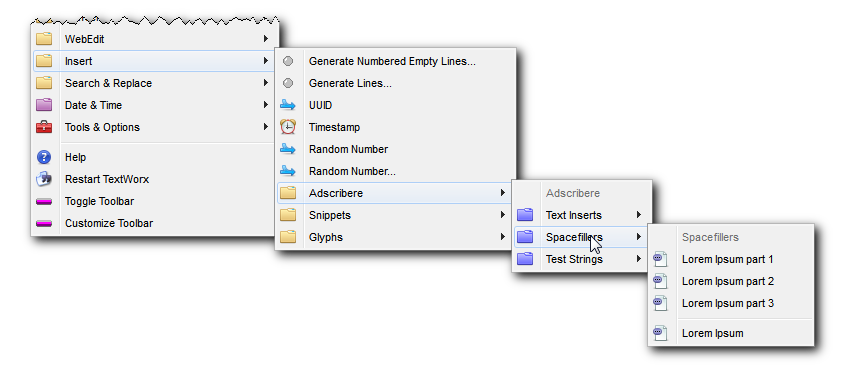Click the gray circle icon beside Generate Lines
Image resolution: width=848 pixels, height=381 pixels.
(x=288, y=83)
